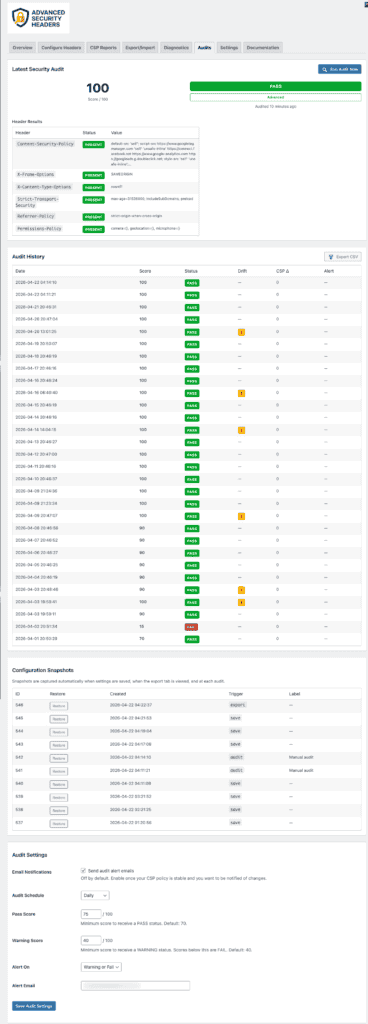Click the Alert column header
Image resolution: width=368 pixels, height=1024 pixels.
pyautogui.click(x=329, y=270)
